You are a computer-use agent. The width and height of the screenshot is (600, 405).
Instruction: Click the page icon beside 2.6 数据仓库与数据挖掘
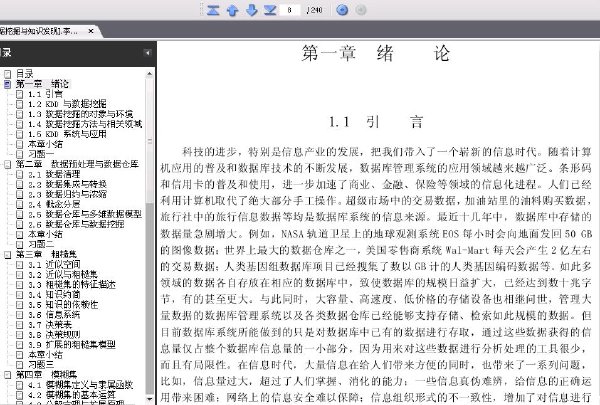click(x=20, y=224)
